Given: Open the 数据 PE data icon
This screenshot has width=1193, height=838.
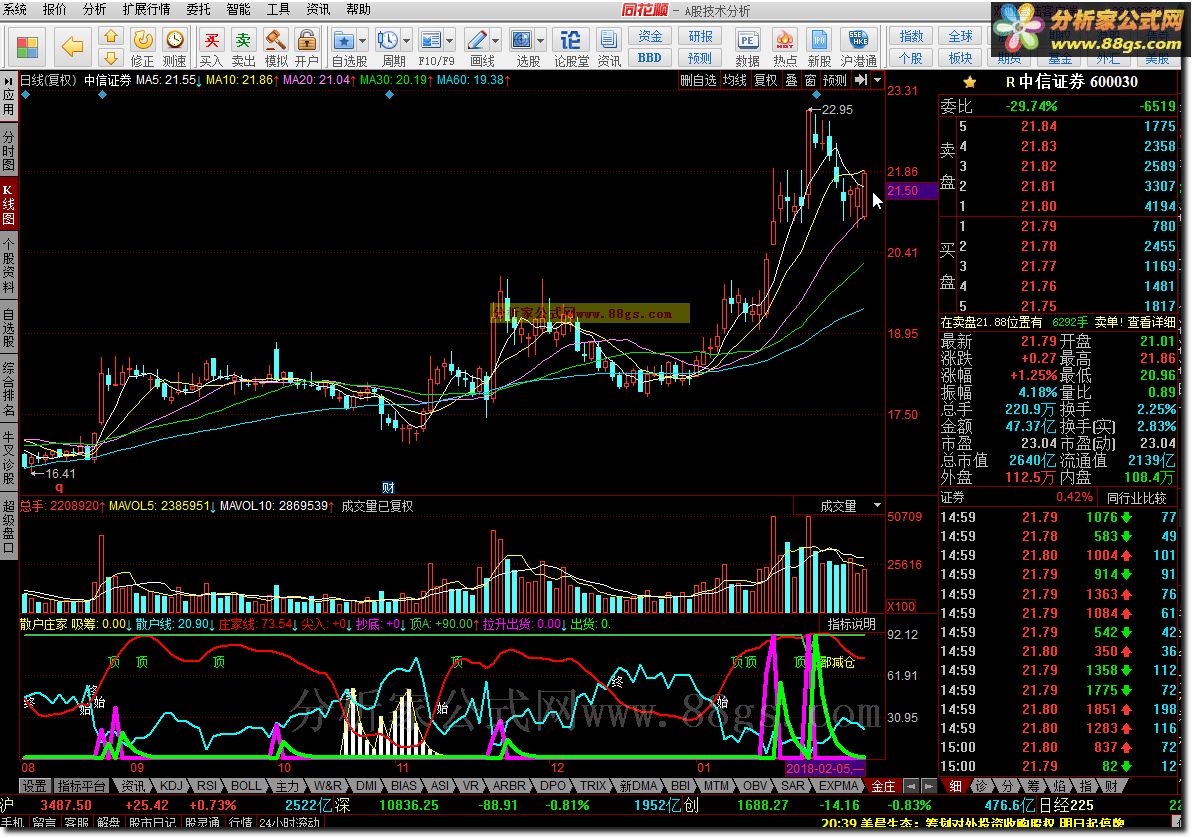Looking at the screenshot, I should [747, 47].
